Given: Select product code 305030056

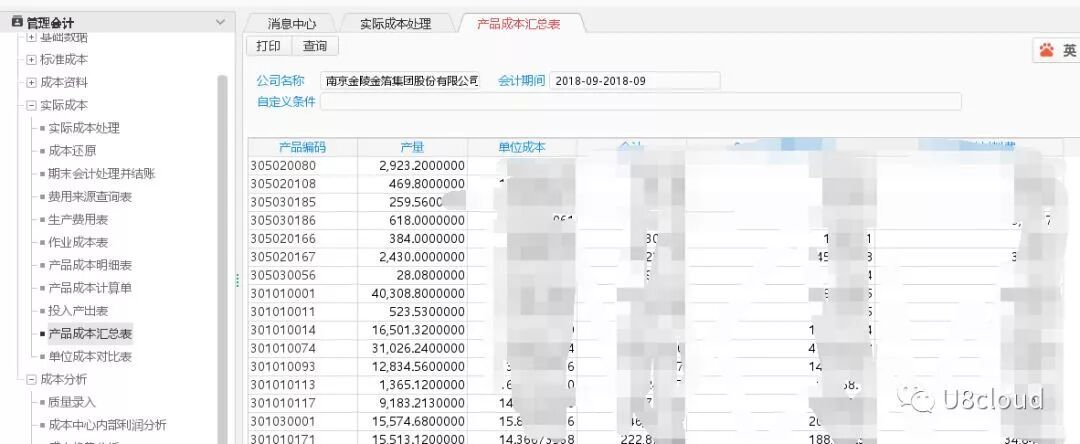Looking at the screenshot, I should tap(282, 275).
